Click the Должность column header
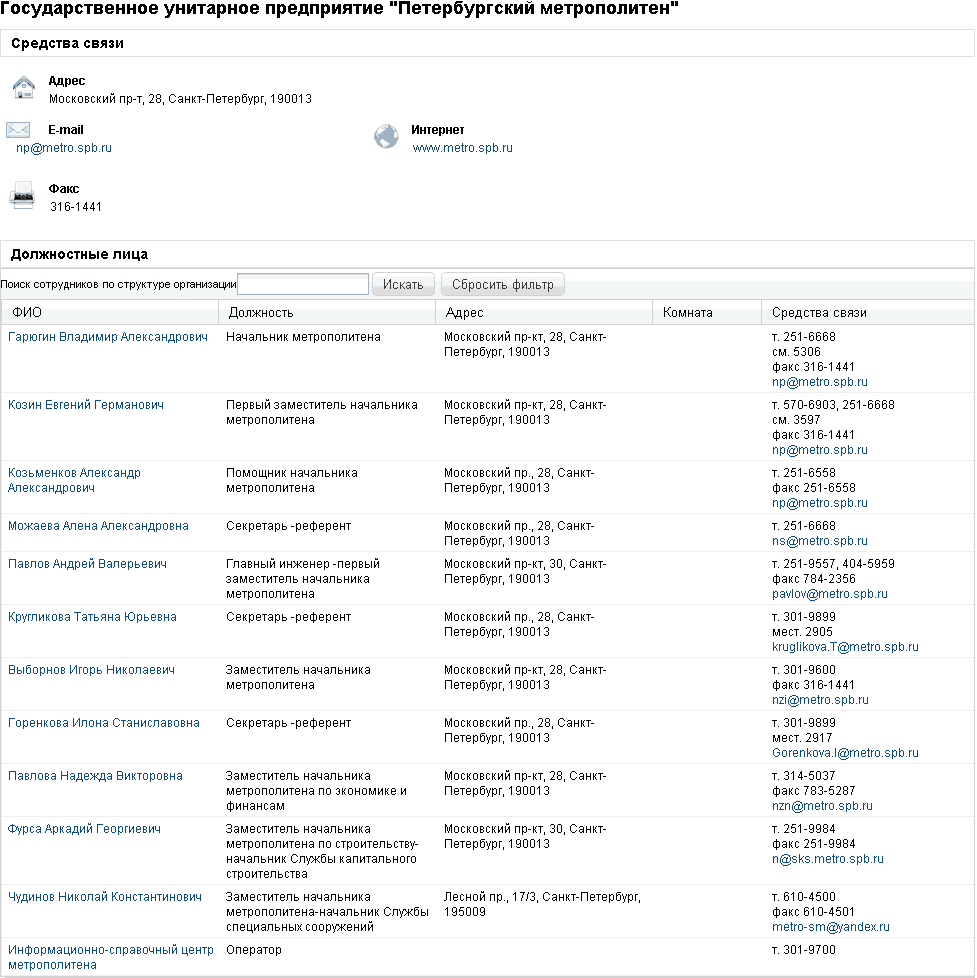977x978 pixels. (260, 313)
